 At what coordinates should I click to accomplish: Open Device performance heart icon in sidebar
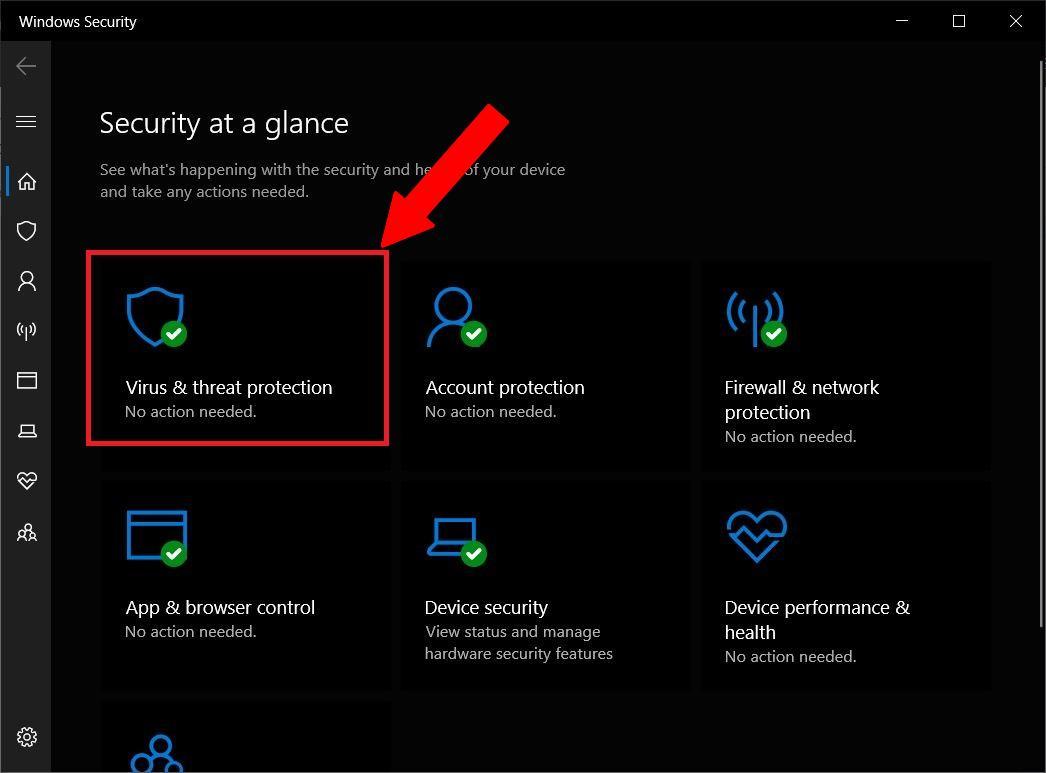pos(27,480)
